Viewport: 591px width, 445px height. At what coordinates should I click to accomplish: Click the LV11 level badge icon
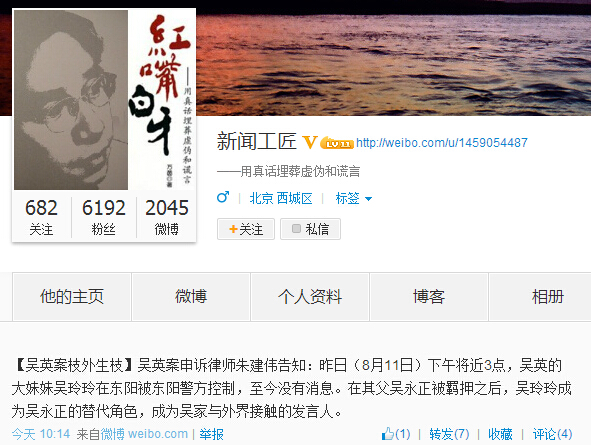click(x=337, y=143)
